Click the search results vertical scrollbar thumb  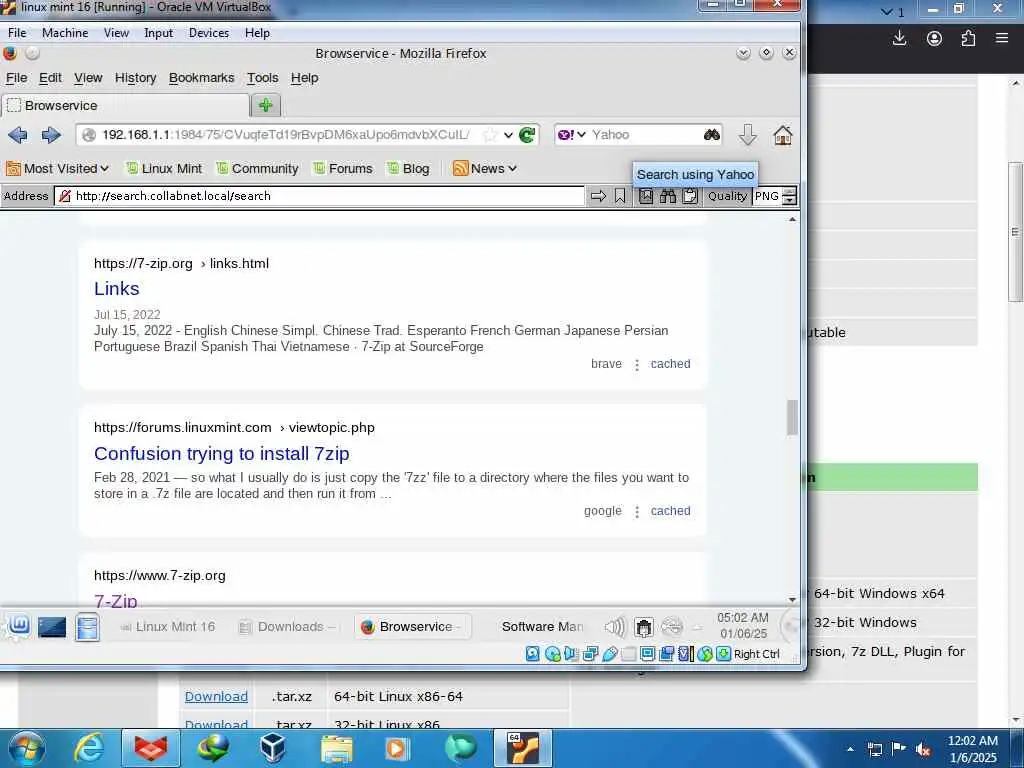(x=792, y=417)
